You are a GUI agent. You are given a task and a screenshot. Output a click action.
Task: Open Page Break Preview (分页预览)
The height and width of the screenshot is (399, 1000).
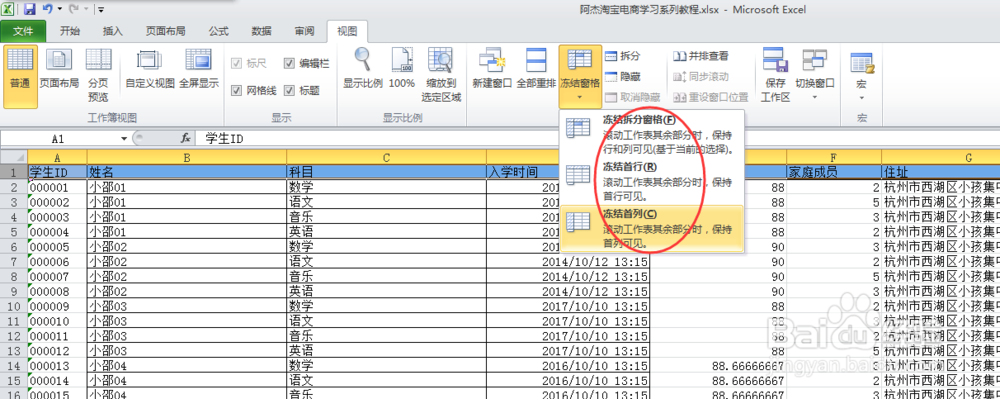(x=98, y=75)
